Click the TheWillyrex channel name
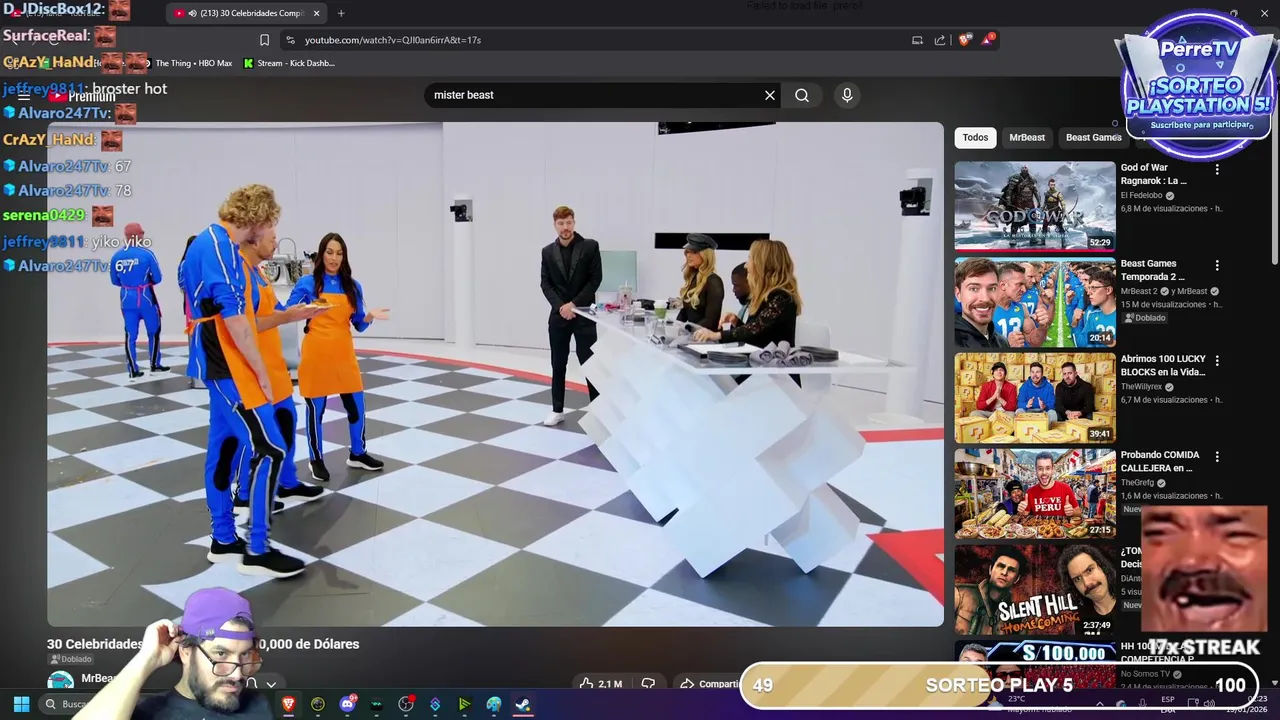The image size is (1280, 720). [1141, 387]
